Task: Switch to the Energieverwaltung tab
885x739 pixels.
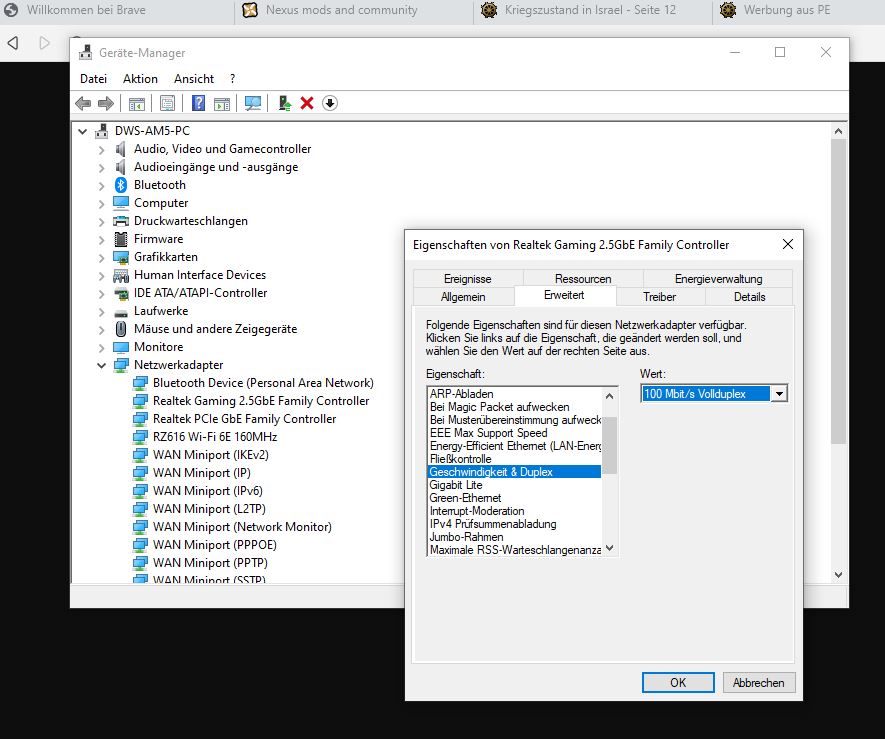Action: [718, 279]
